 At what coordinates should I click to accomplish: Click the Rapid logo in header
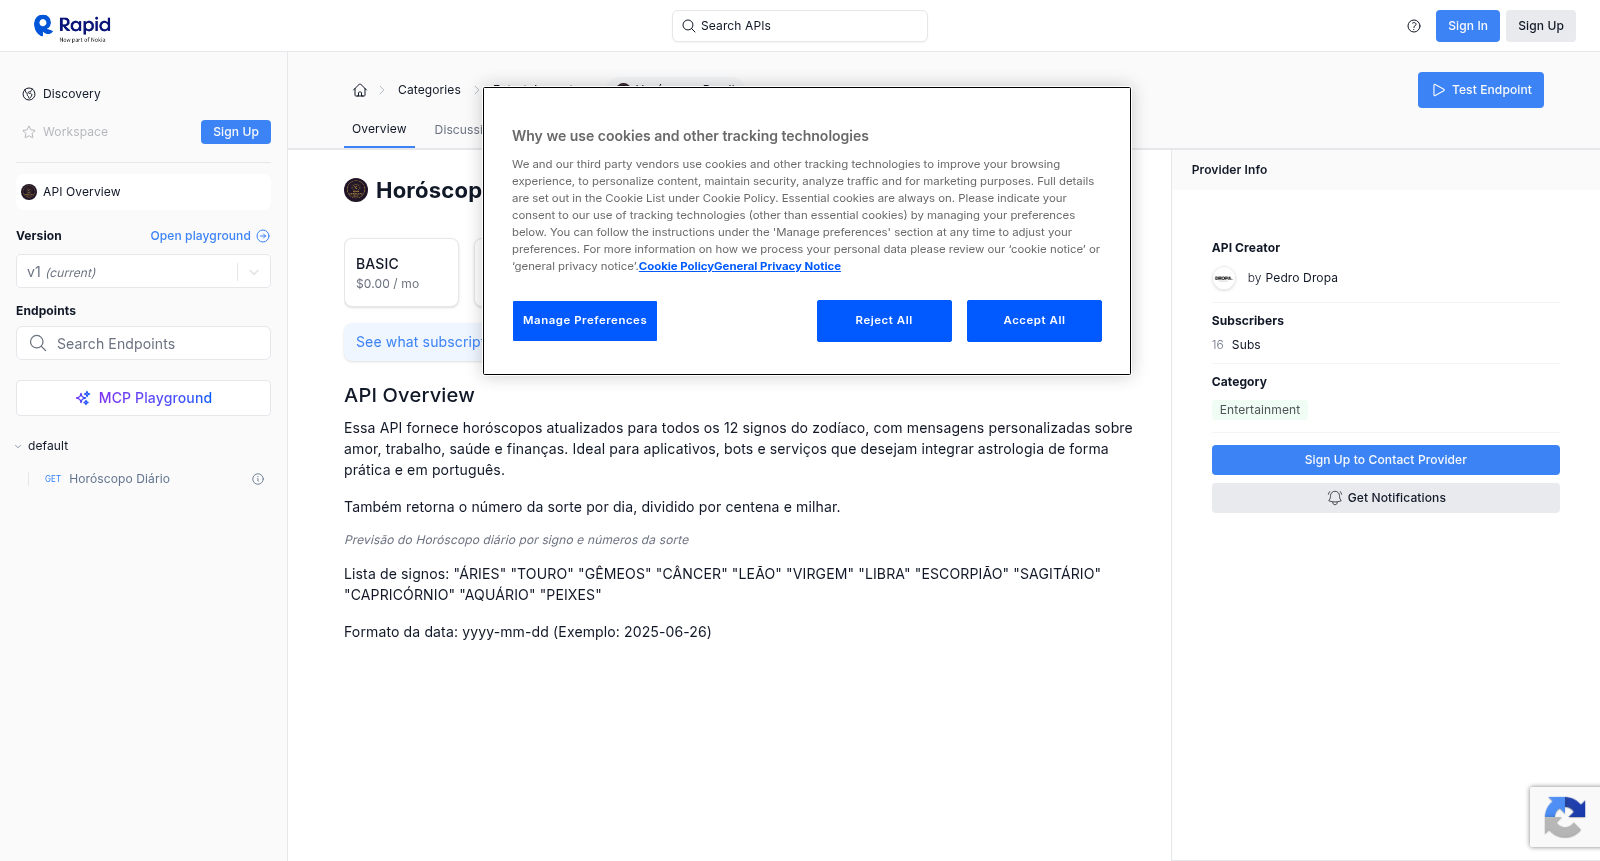click(72, 27)
